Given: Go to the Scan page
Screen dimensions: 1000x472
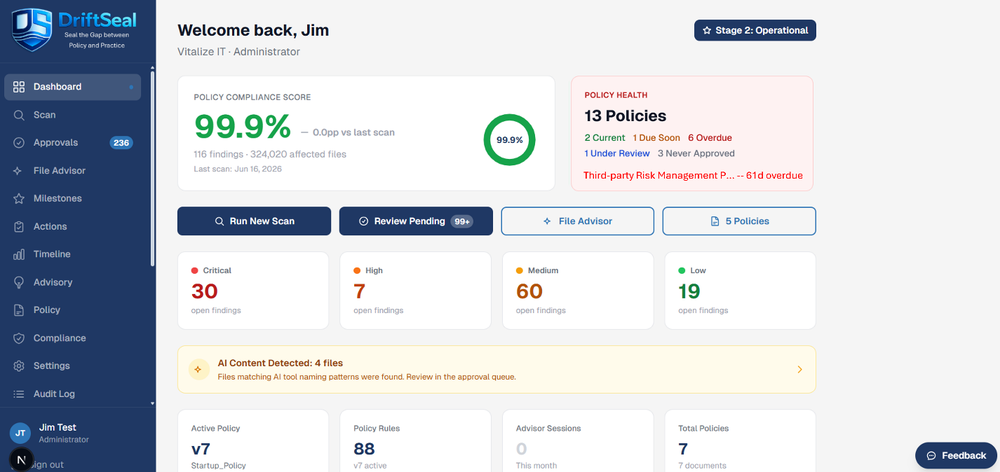Looking at the screenshot, I should [73, 115].
